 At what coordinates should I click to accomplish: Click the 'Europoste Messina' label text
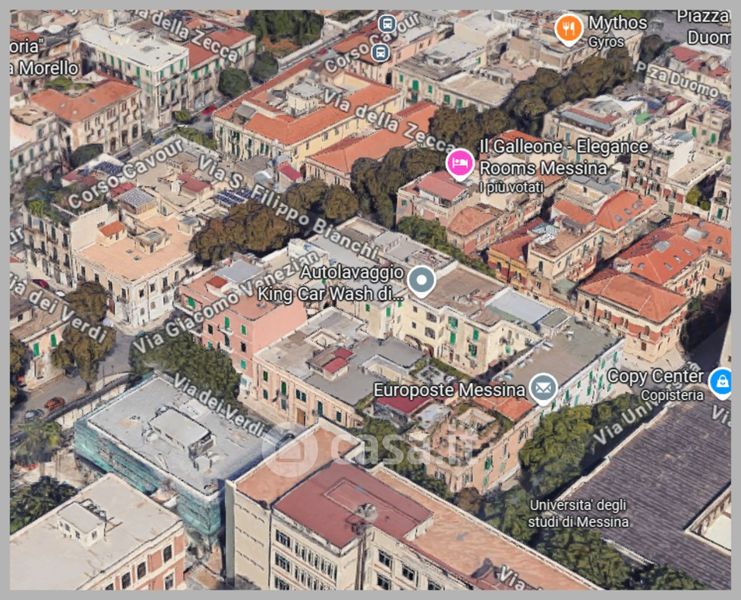coord(449,390)
